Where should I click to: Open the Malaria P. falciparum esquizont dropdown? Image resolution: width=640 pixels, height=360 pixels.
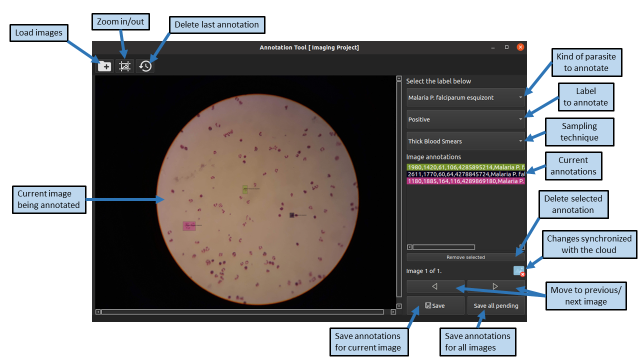click(x=465, y=98)
